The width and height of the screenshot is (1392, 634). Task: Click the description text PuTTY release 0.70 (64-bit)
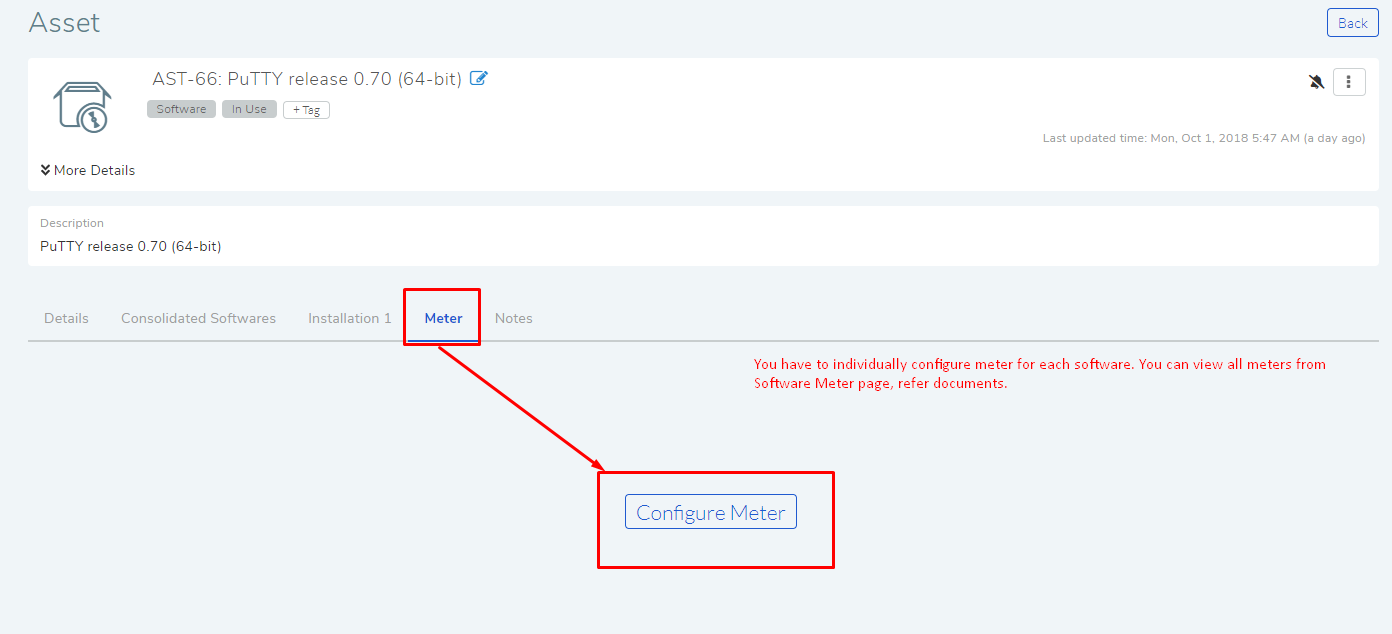click(130, 246)
